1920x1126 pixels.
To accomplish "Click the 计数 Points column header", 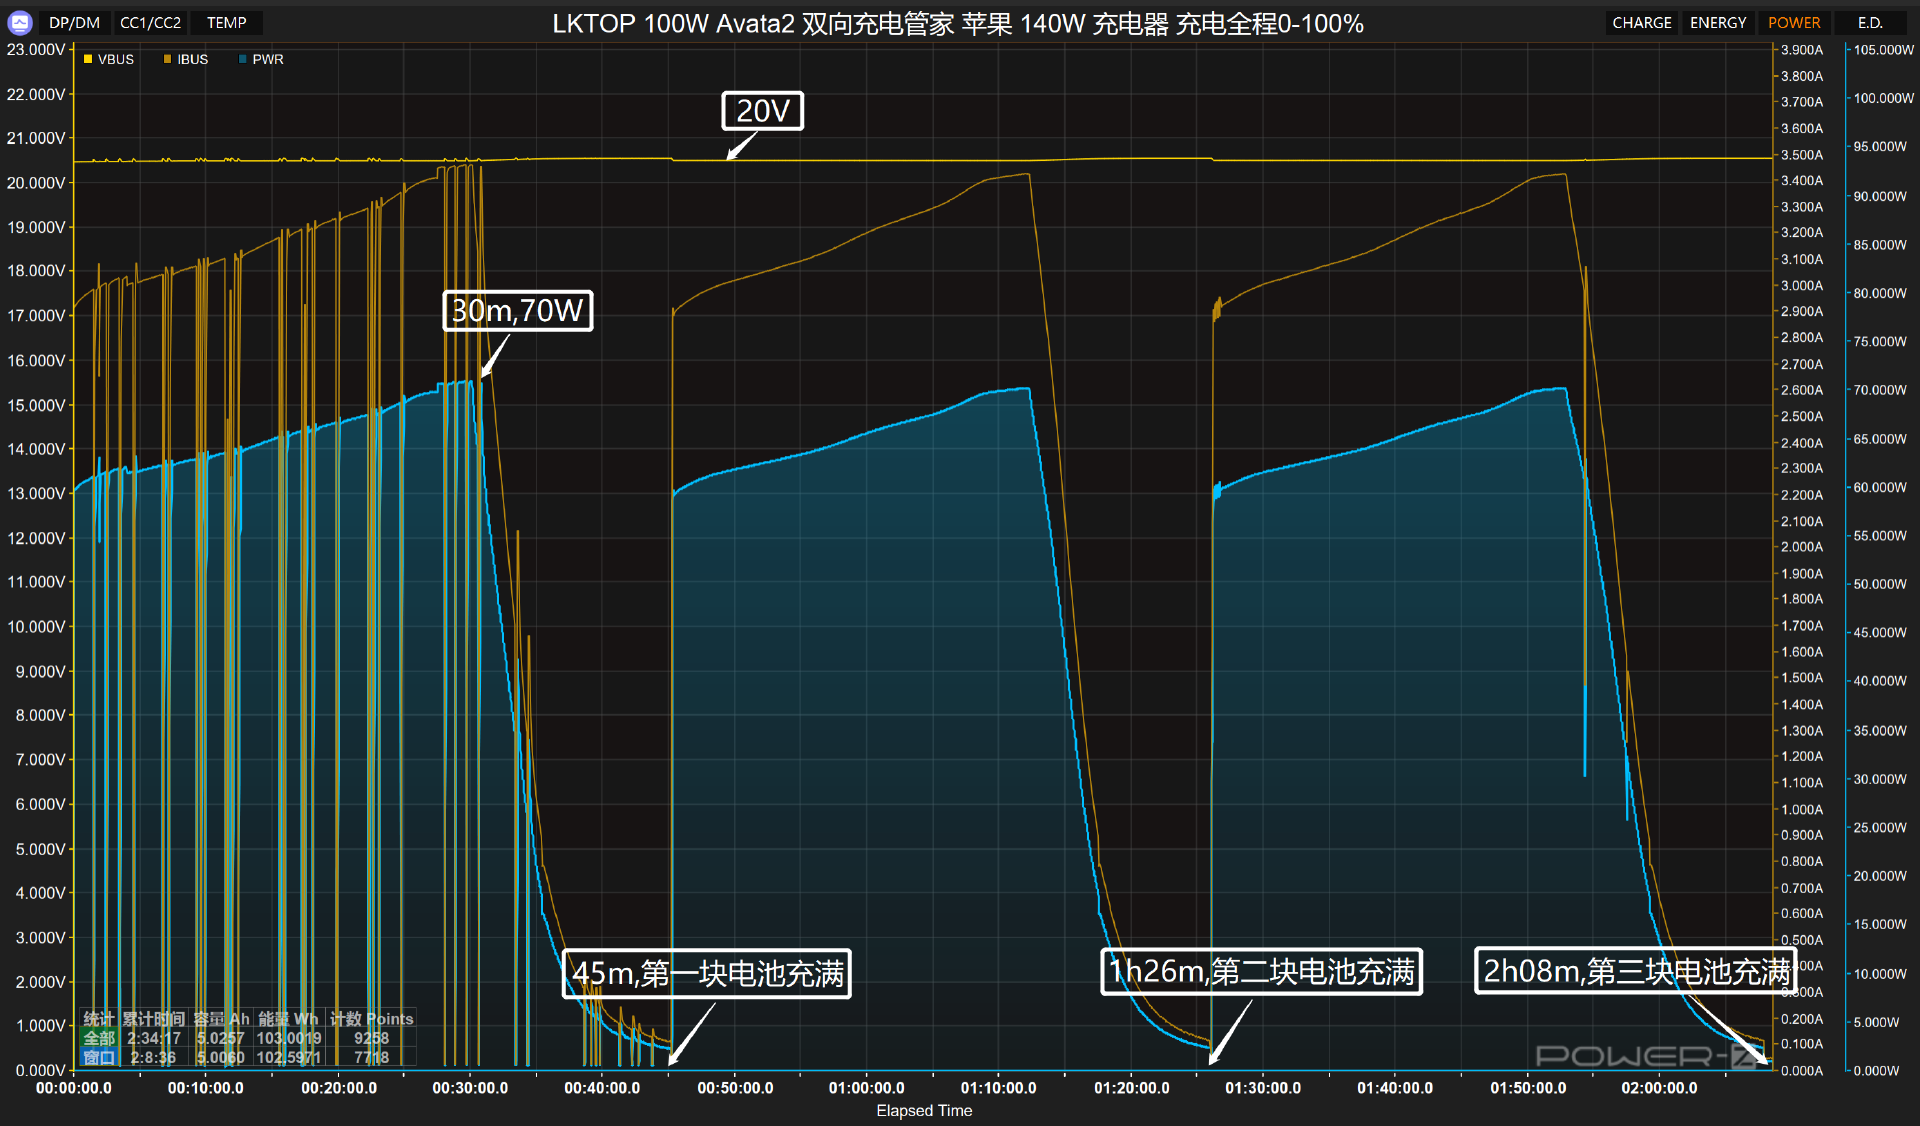I will (372, 1019).
